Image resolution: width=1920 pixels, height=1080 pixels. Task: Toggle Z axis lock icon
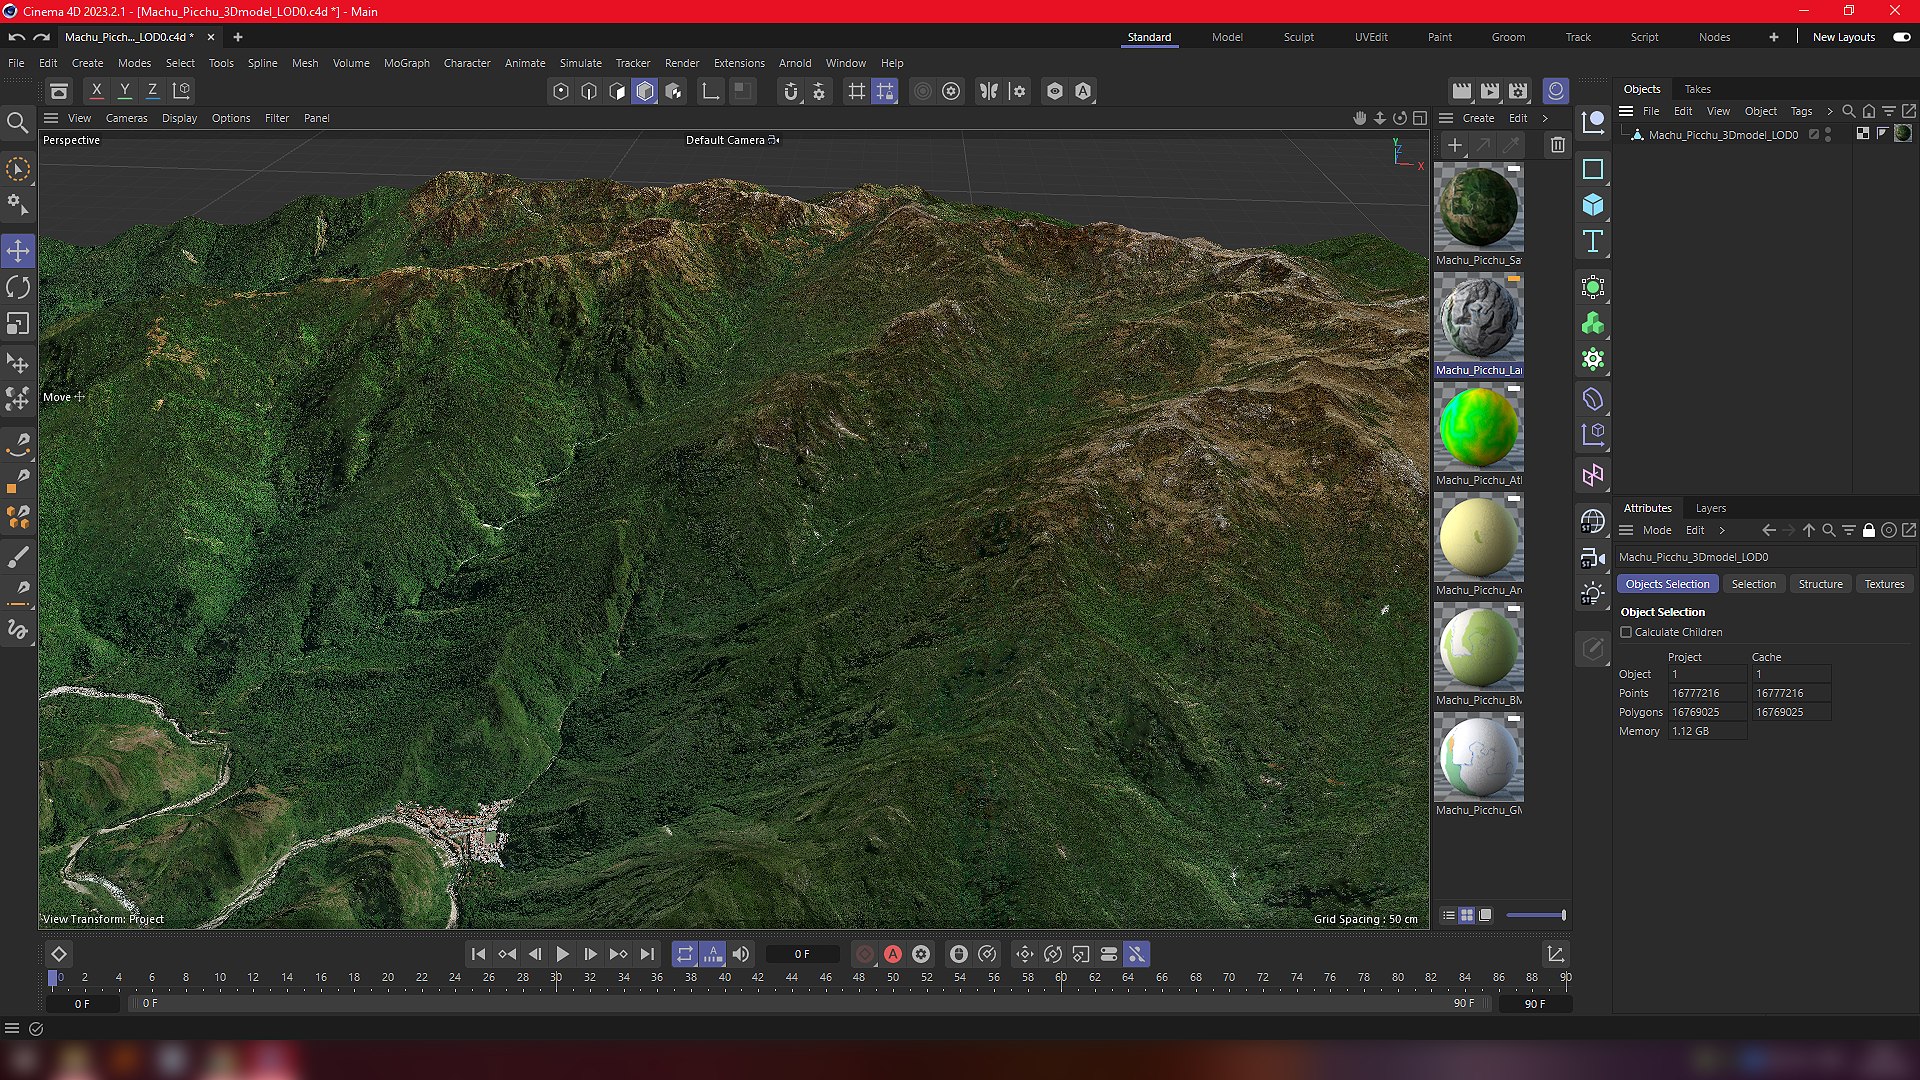tap(153, 91)
